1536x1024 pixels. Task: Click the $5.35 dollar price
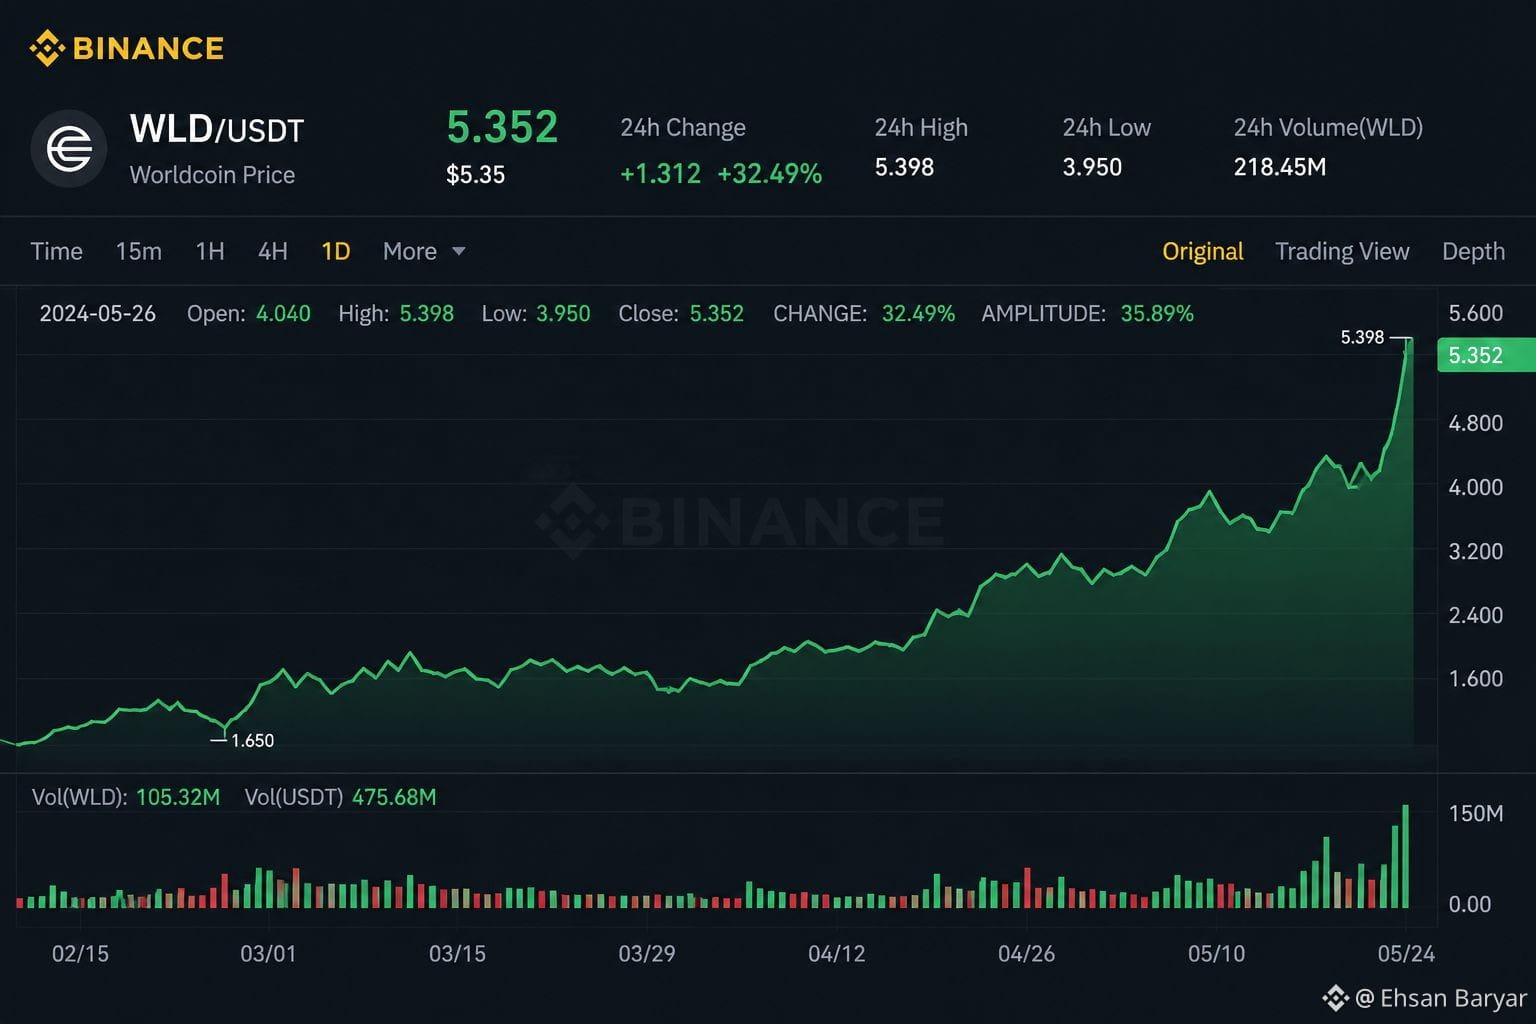(x=475, y=175)
